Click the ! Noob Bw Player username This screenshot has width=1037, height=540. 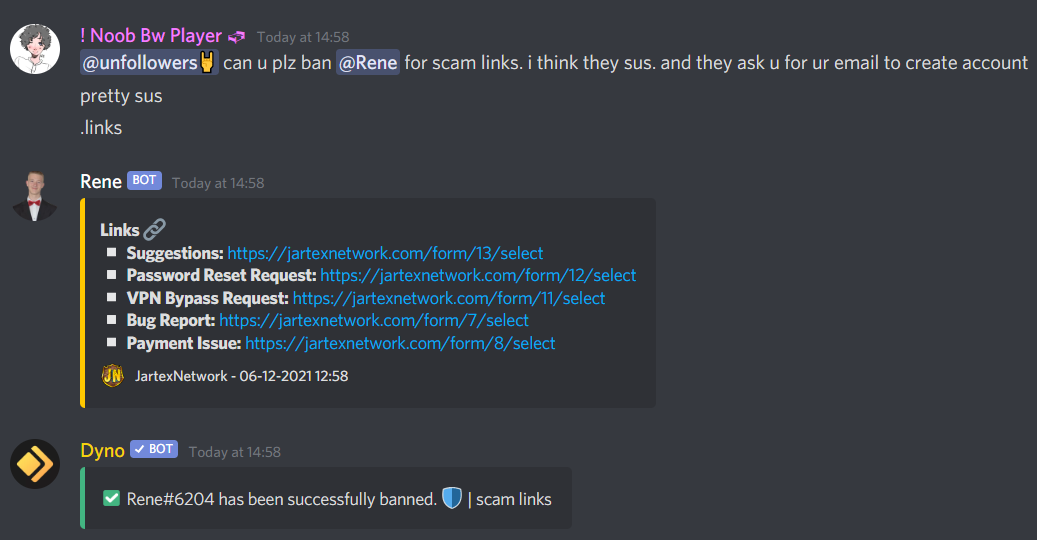151,36
